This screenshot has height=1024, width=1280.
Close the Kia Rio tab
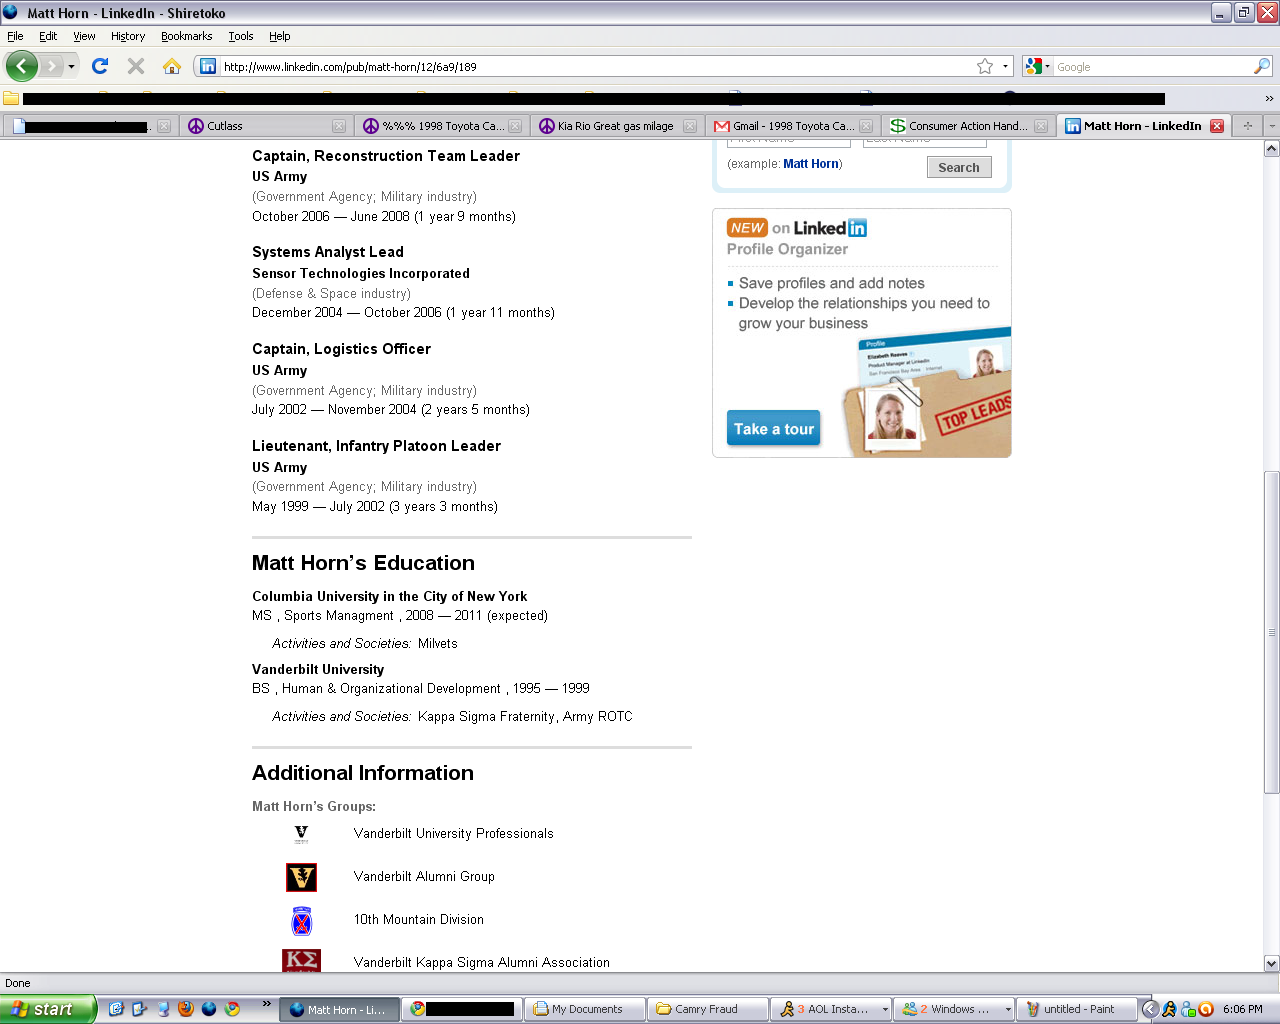tap(689, 126)
